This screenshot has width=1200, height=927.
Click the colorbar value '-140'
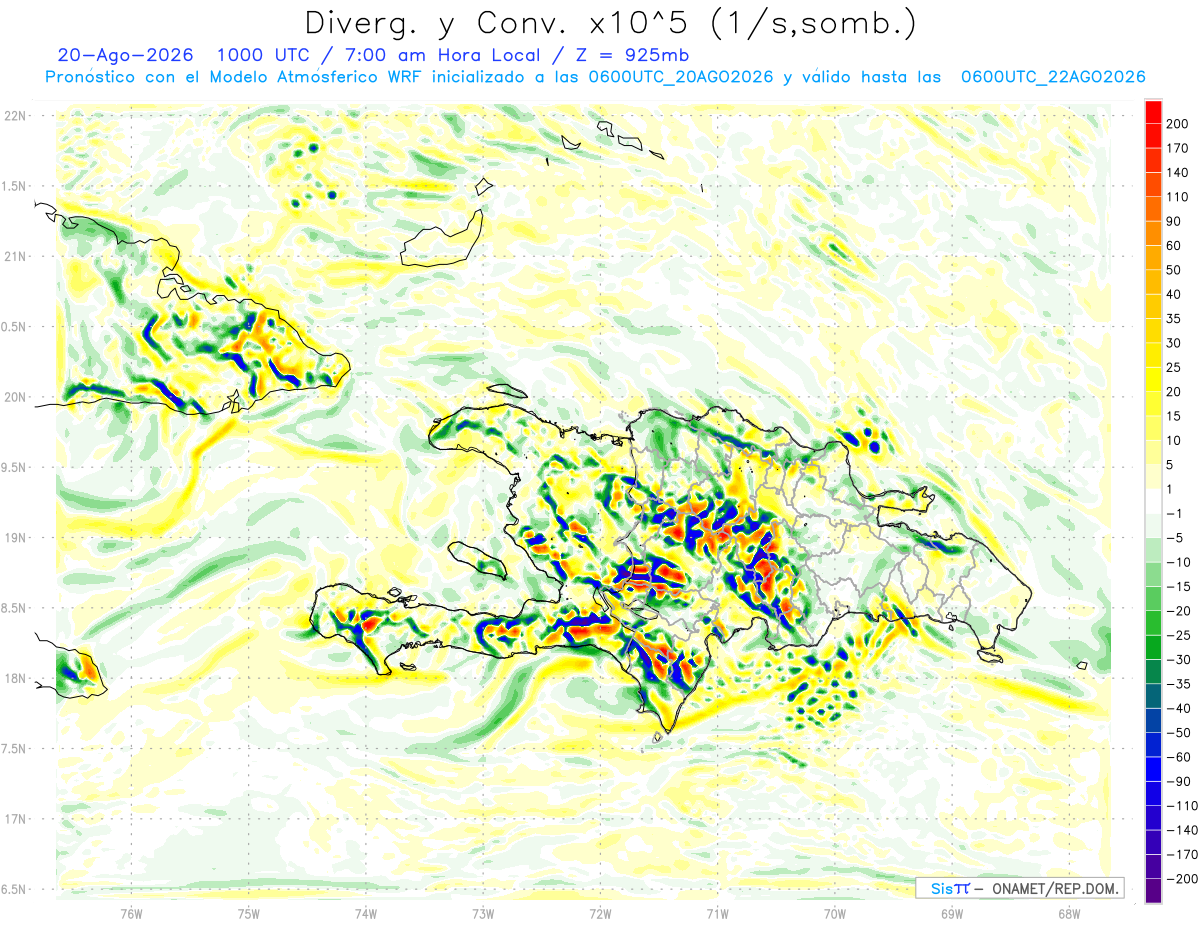pos(1182,831)
